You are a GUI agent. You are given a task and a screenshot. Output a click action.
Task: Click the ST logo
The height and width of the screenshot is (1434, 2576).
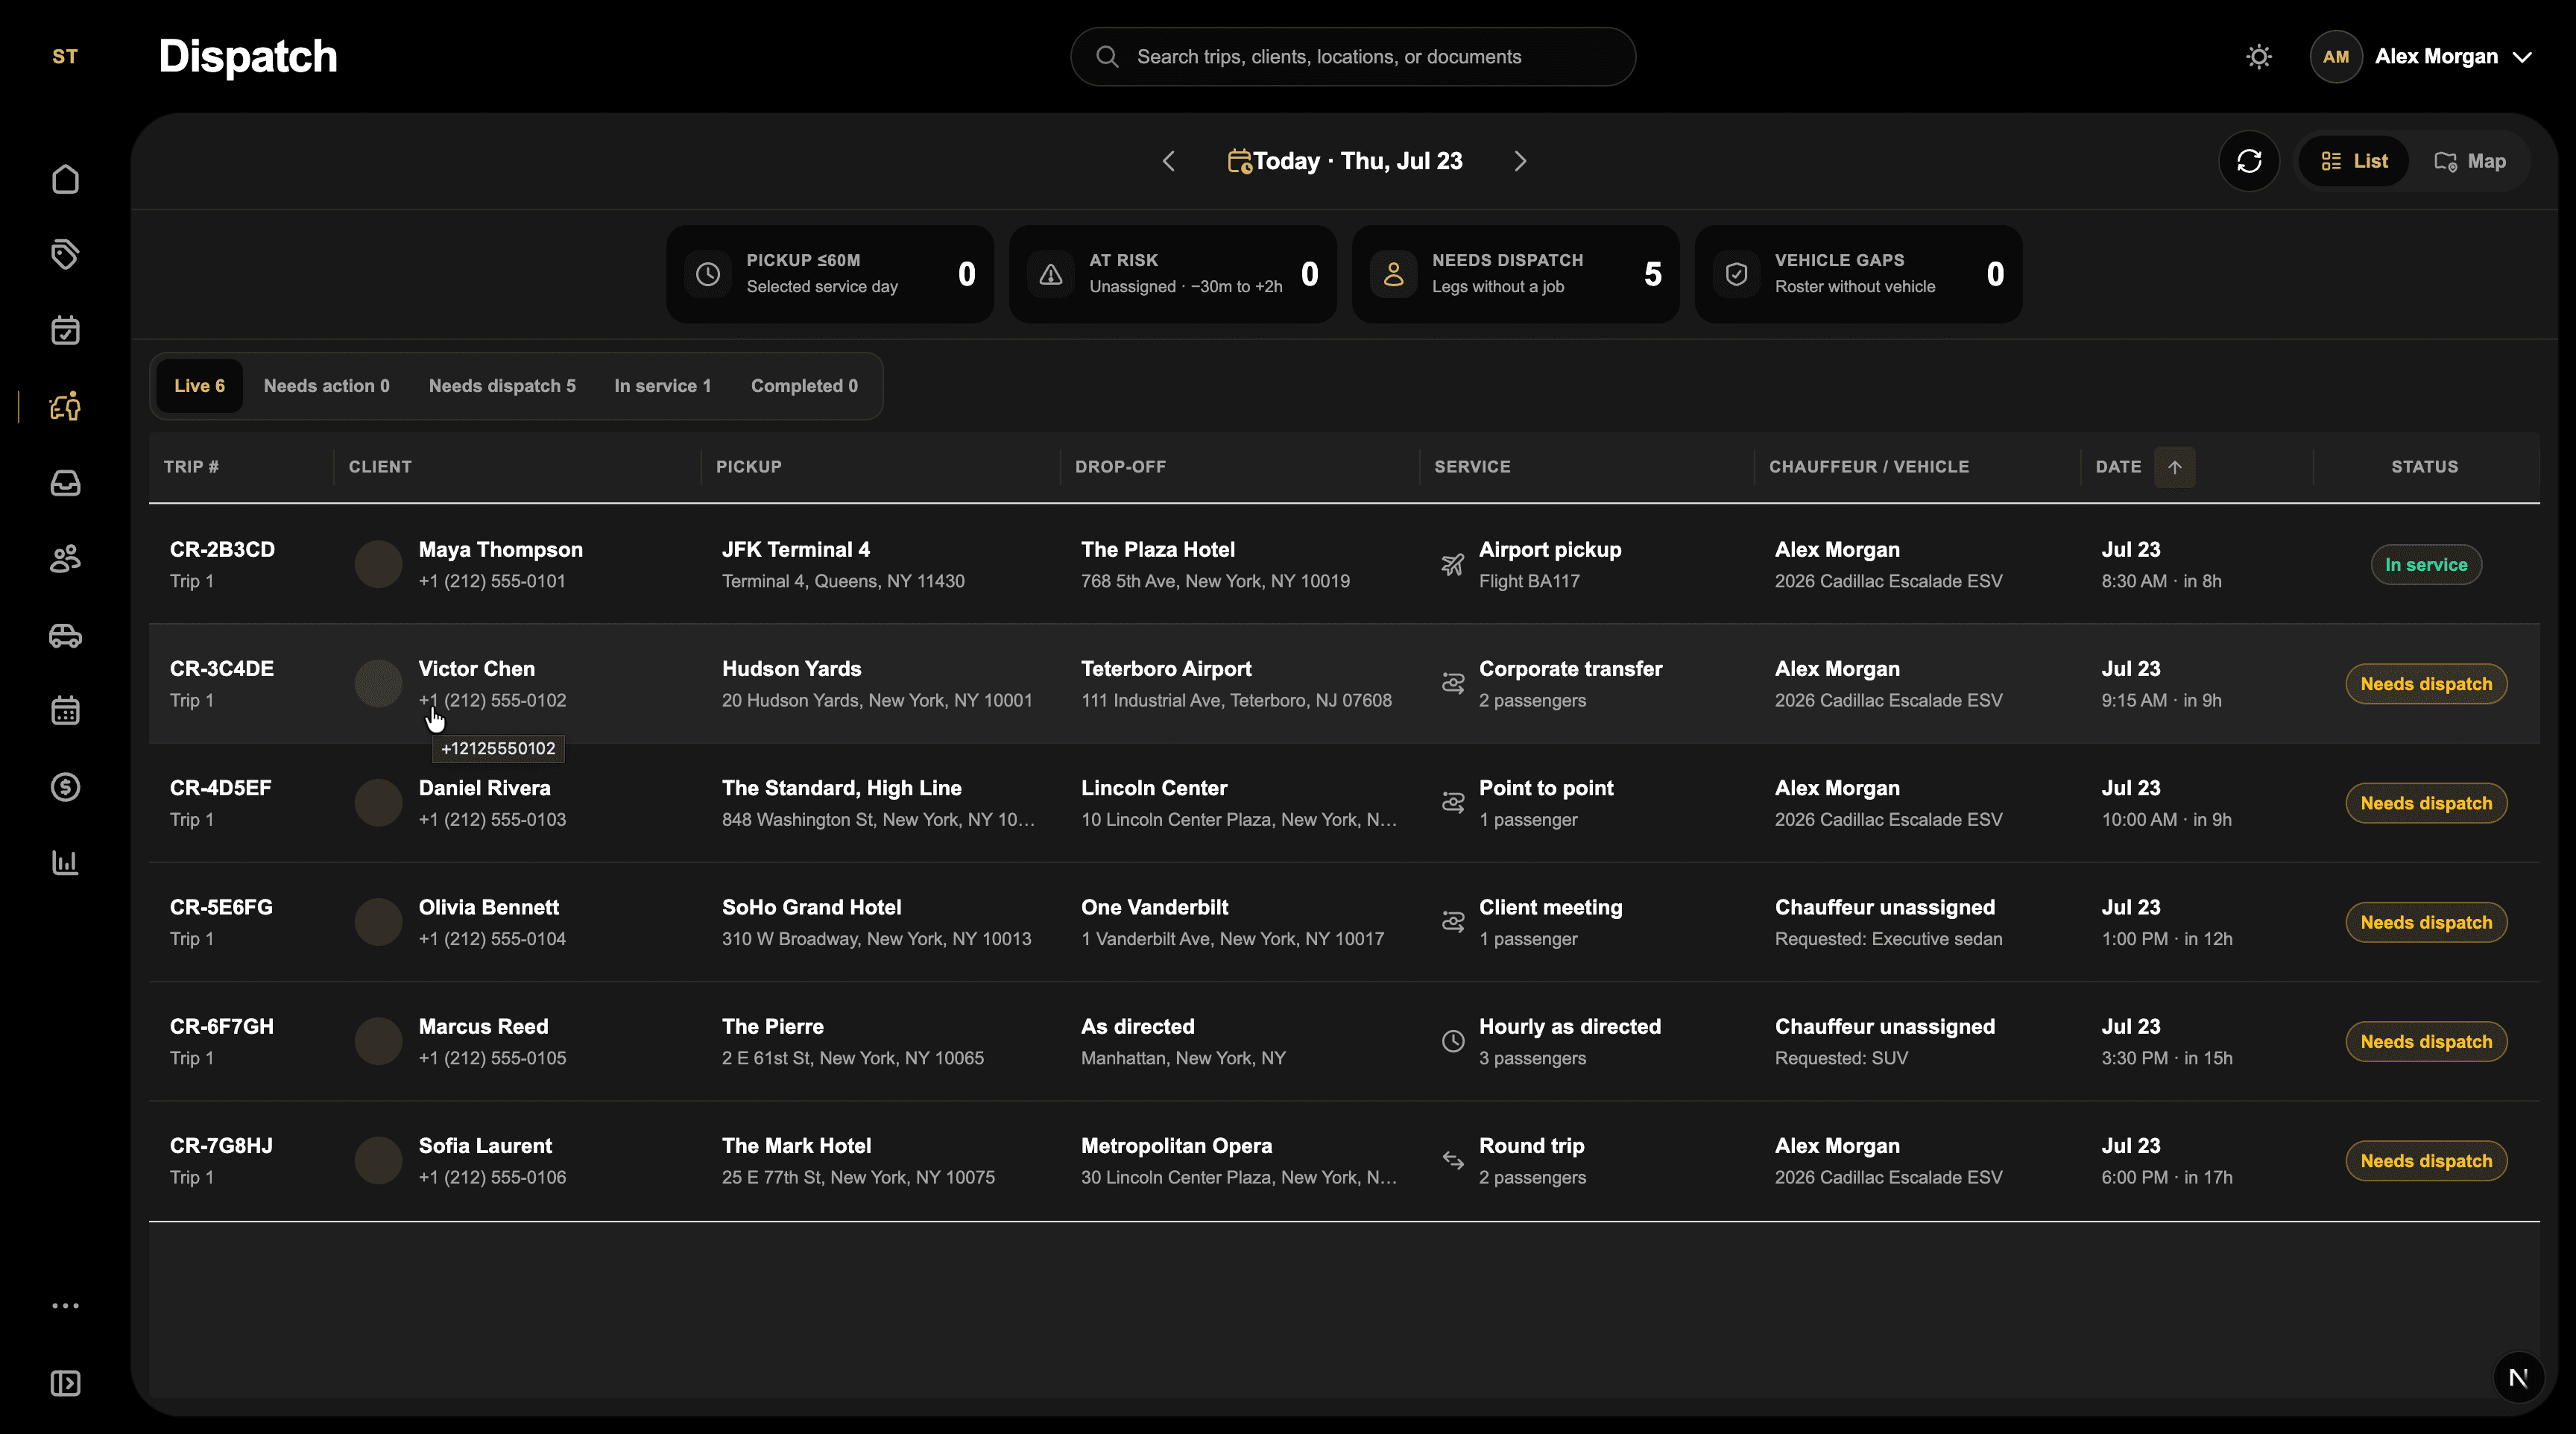tap(65, 57)
